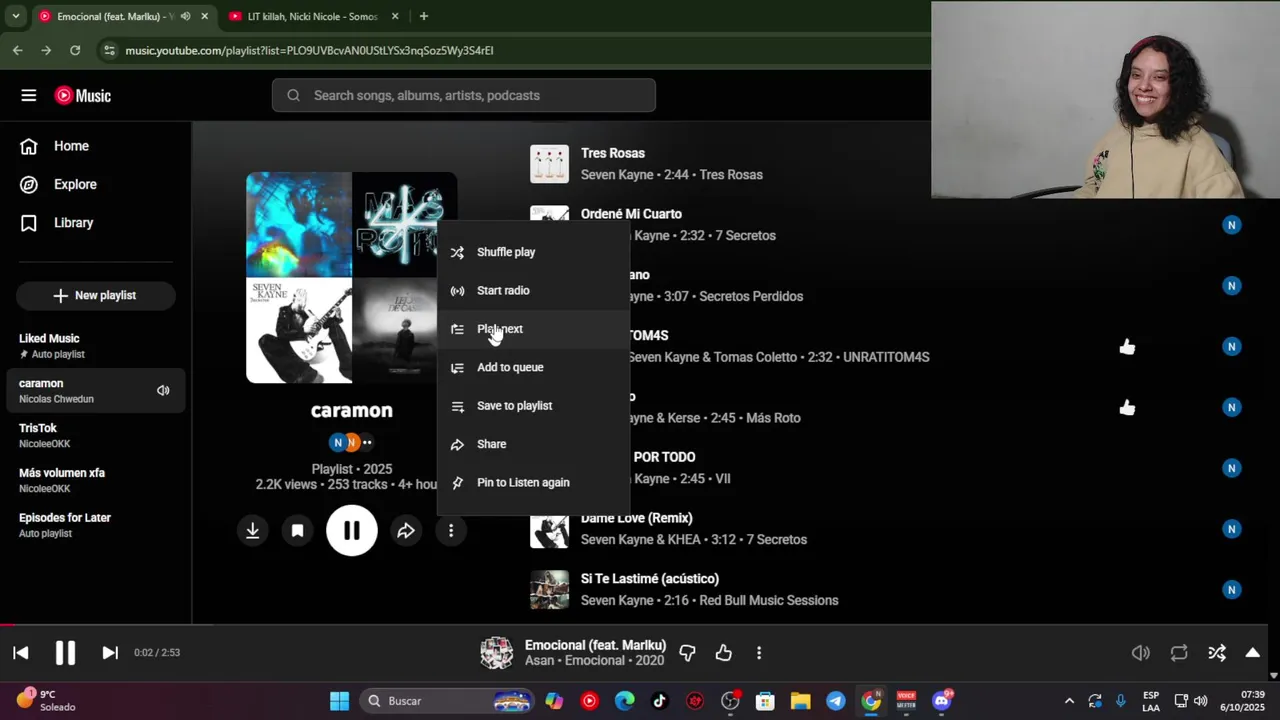
Task: Toggle shuffle in player bar
Action: (1217, 653)
